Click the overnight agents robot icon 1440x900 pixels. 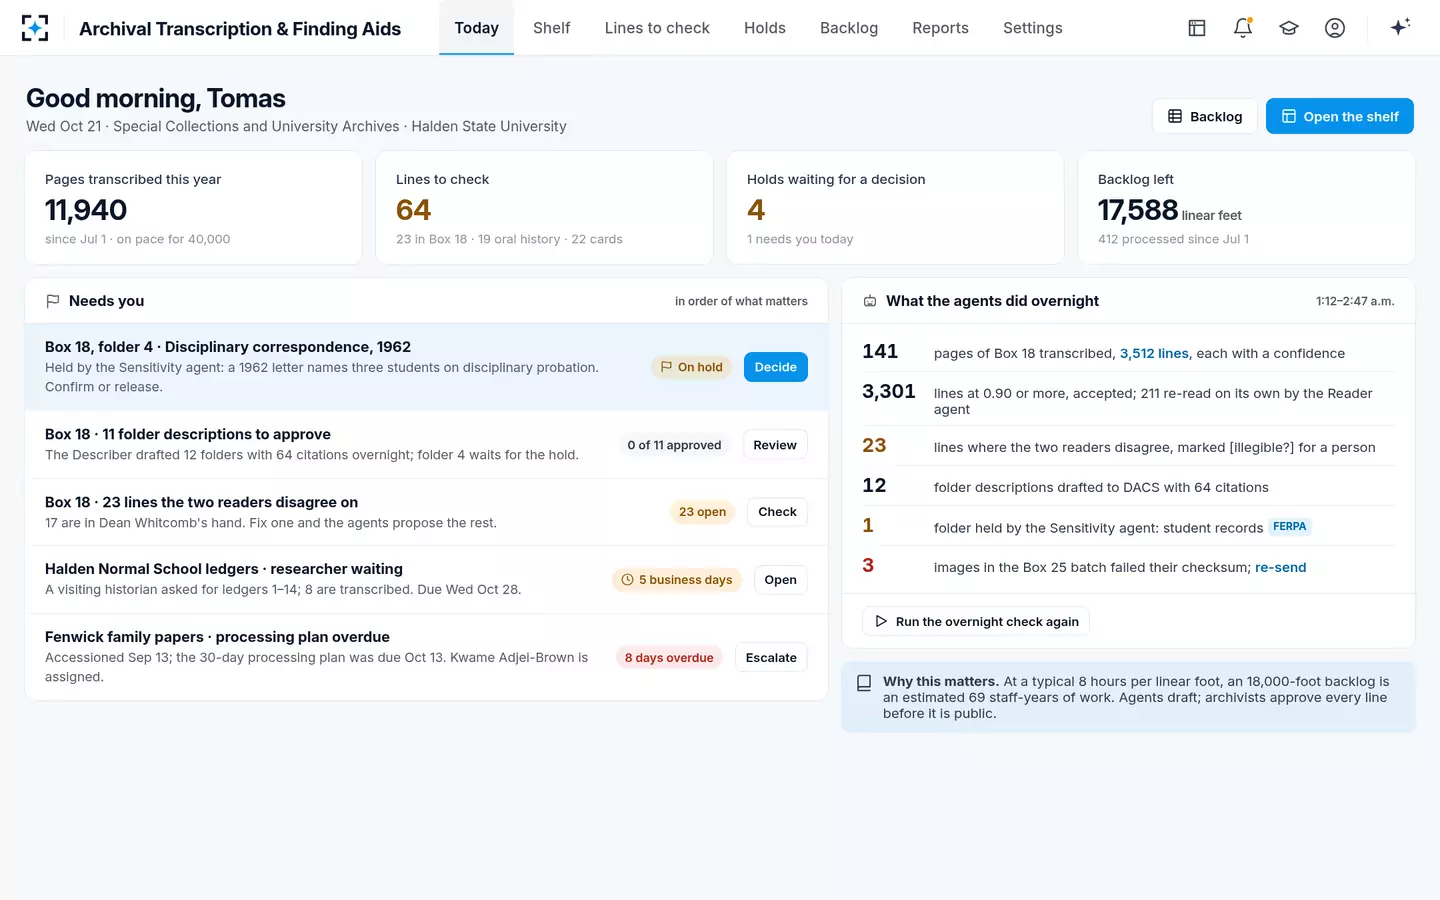click(x=870, y=301)
